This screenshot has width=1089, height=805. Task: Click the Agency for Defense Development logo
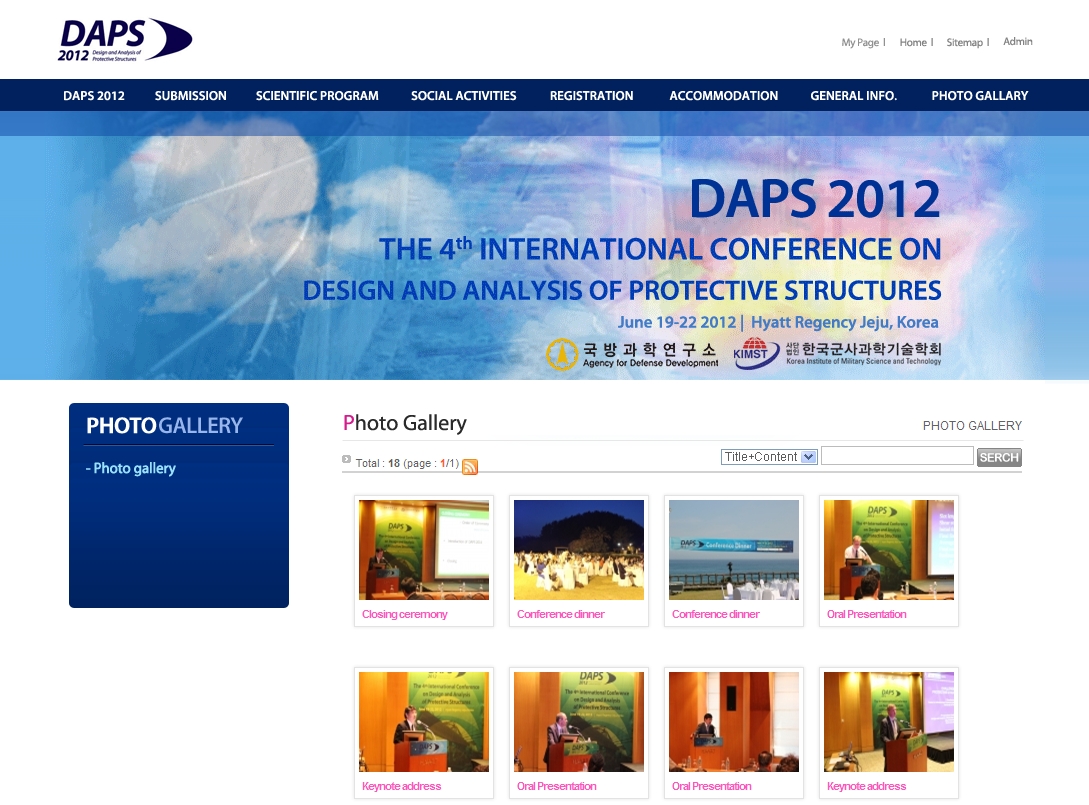click(632, 354)
